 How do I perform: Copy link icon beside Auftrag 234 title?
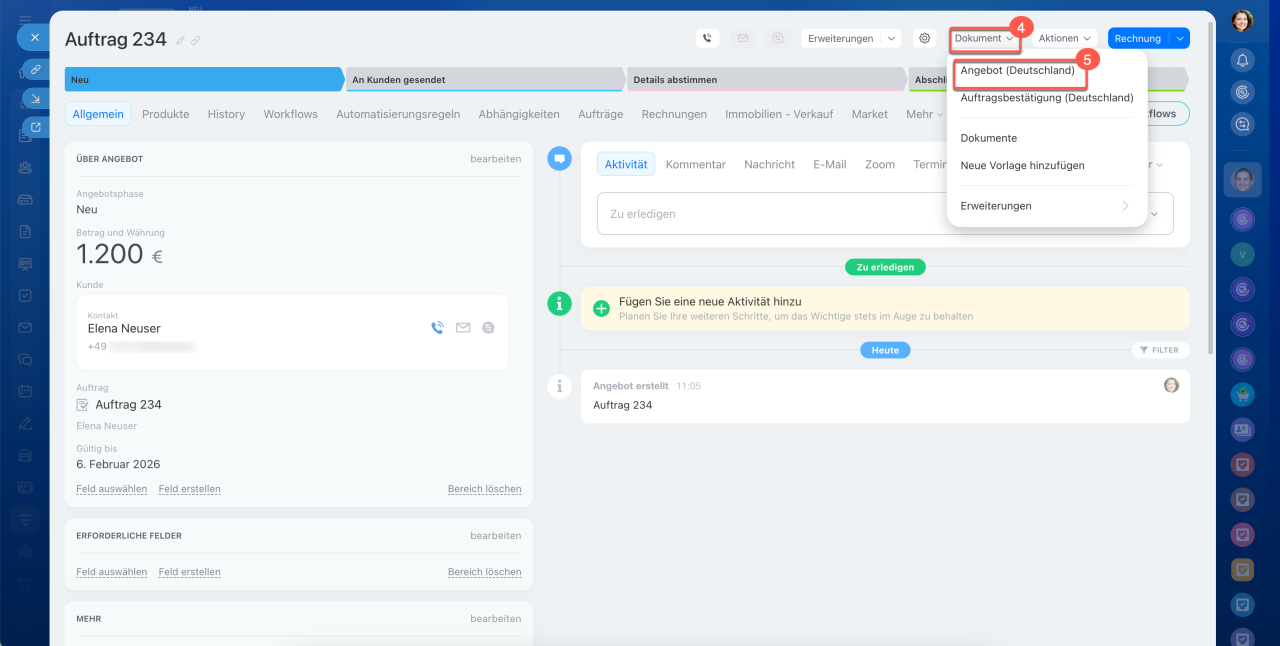point(196,40)
